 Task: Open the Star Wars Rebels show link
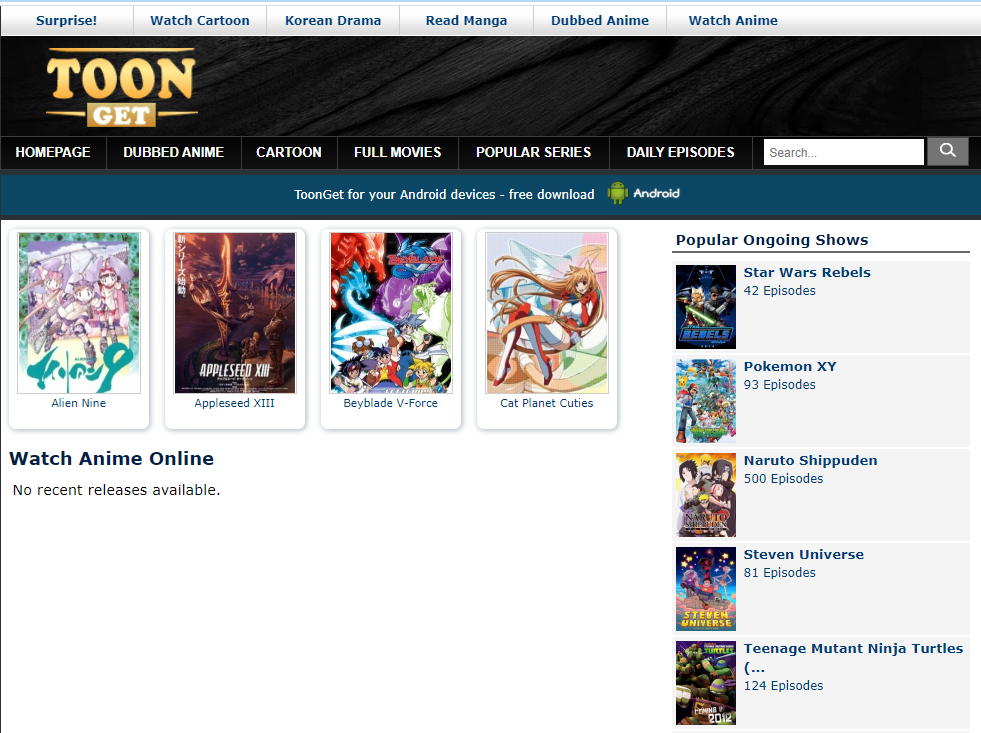tap(807, 272)
